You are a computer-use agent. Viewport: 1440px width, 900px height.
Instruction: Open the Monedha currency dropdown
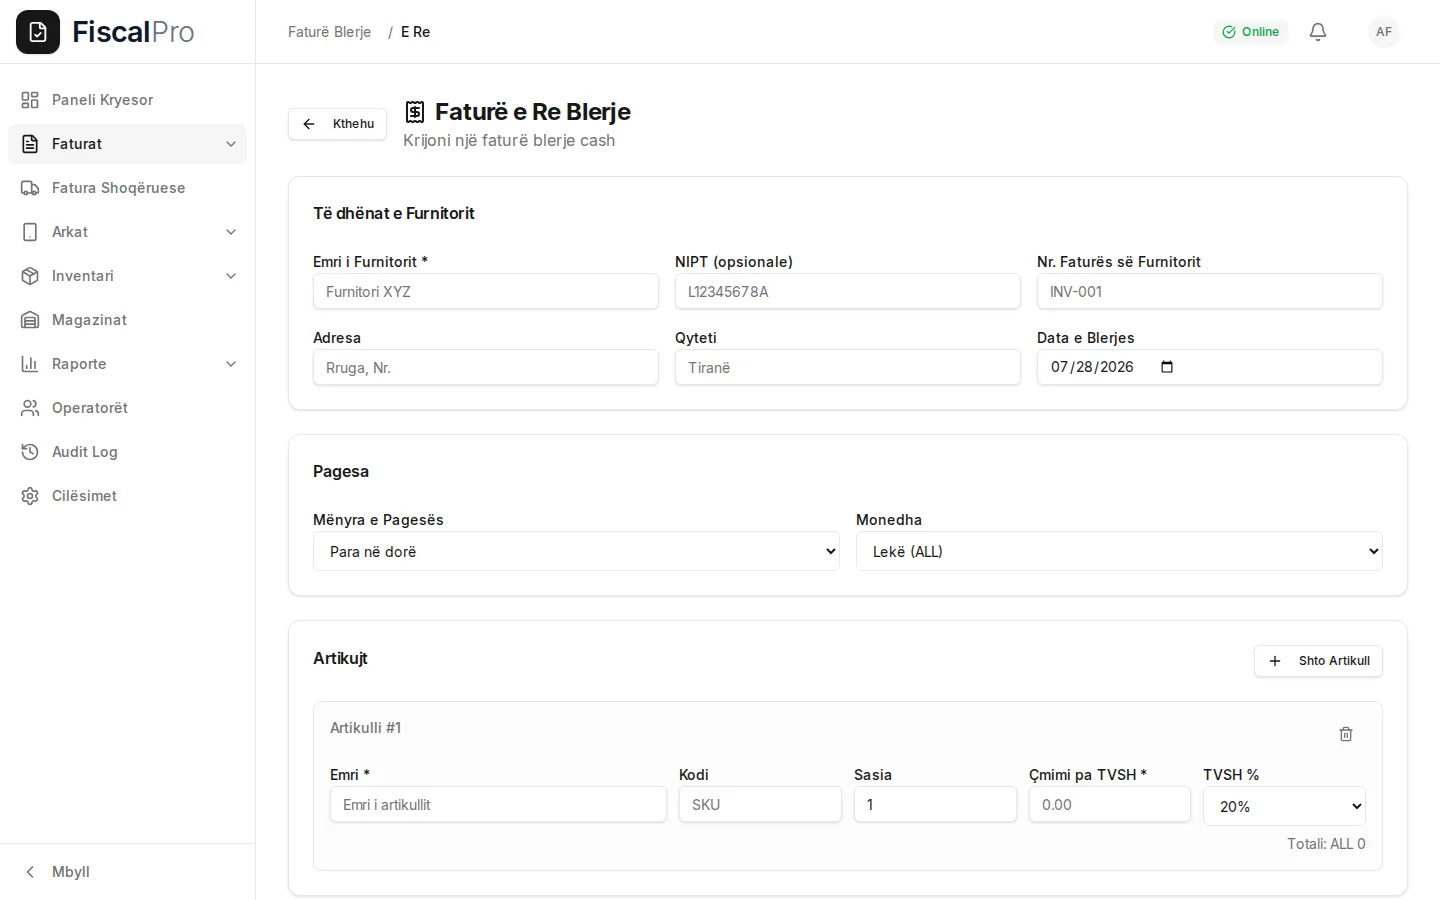tap(1119, 551)
